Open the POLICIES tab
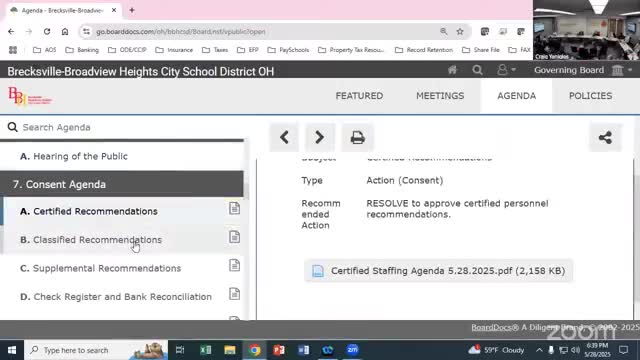 click(x=590, y=96)
